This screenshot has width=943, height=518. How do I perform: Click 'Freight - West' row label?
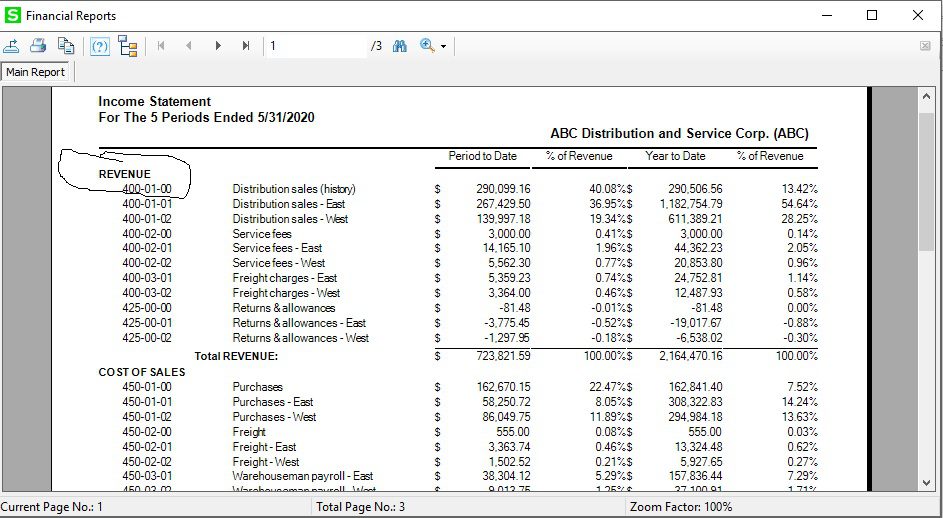(x=266, y=462)
